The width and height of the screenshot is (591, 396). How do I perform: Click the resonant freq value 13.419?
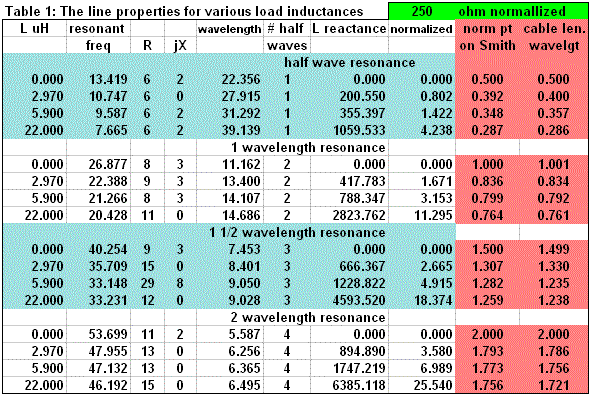pyautogui.click(x=108, y=80)
